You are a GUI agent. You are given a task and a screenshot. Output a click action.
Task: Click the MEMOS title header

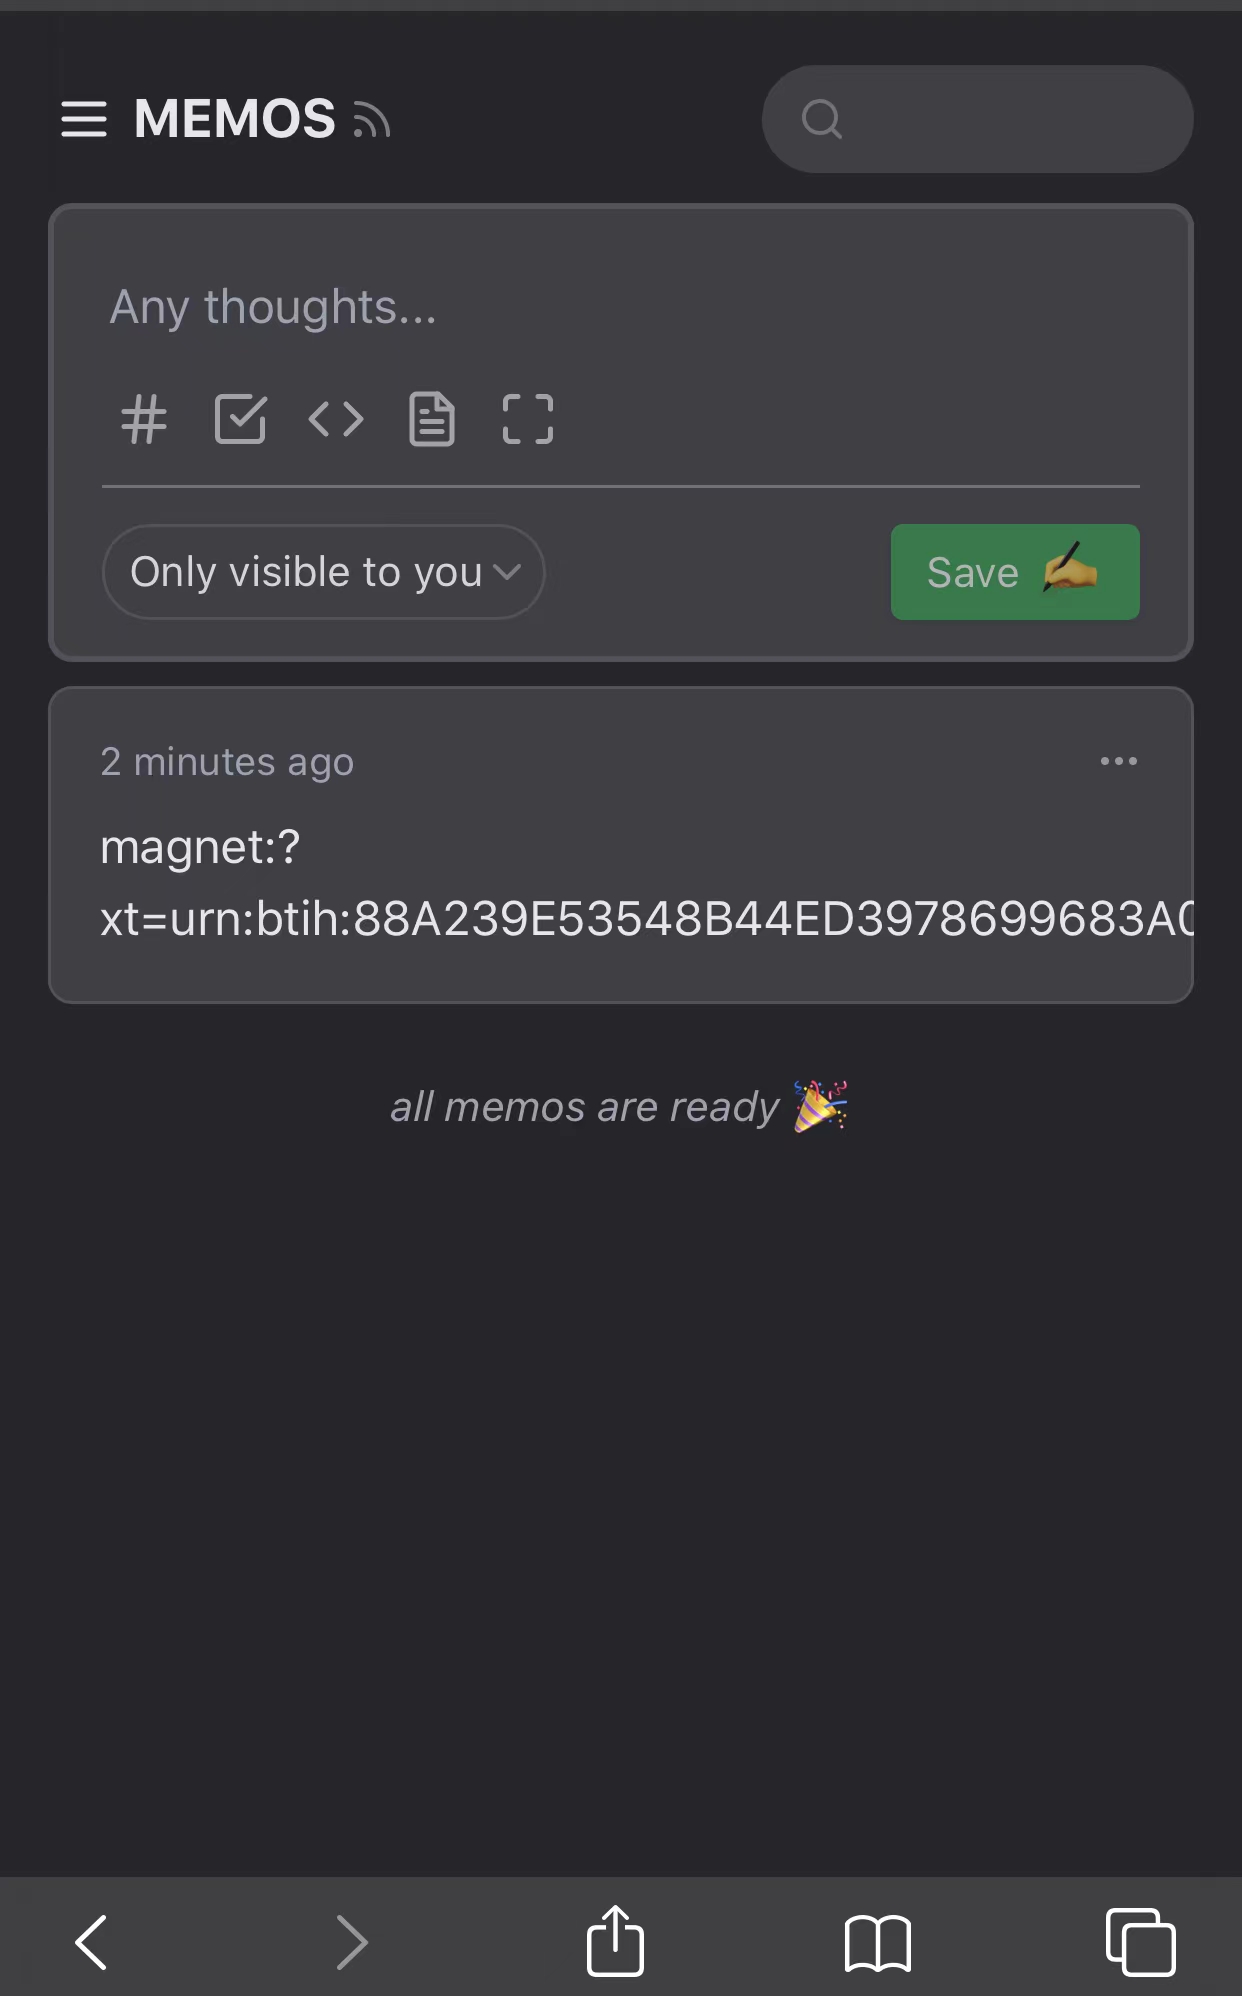[235, 119]
